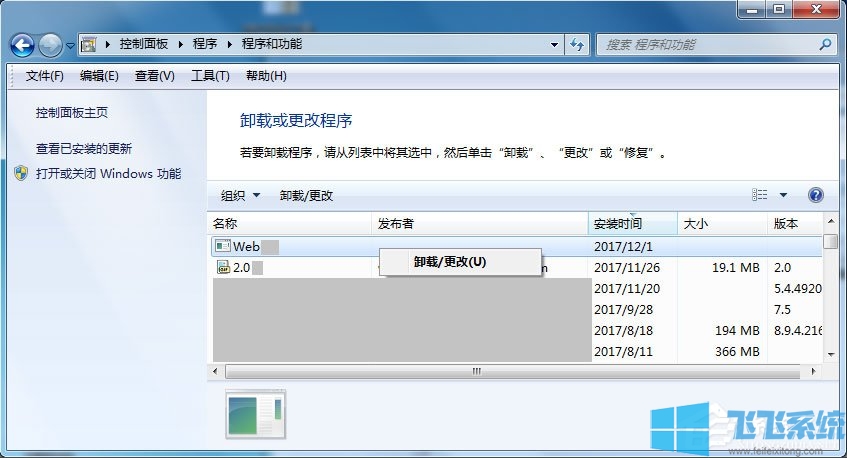
Task: Close the Programs and Features window
Action: pos(816,9)
